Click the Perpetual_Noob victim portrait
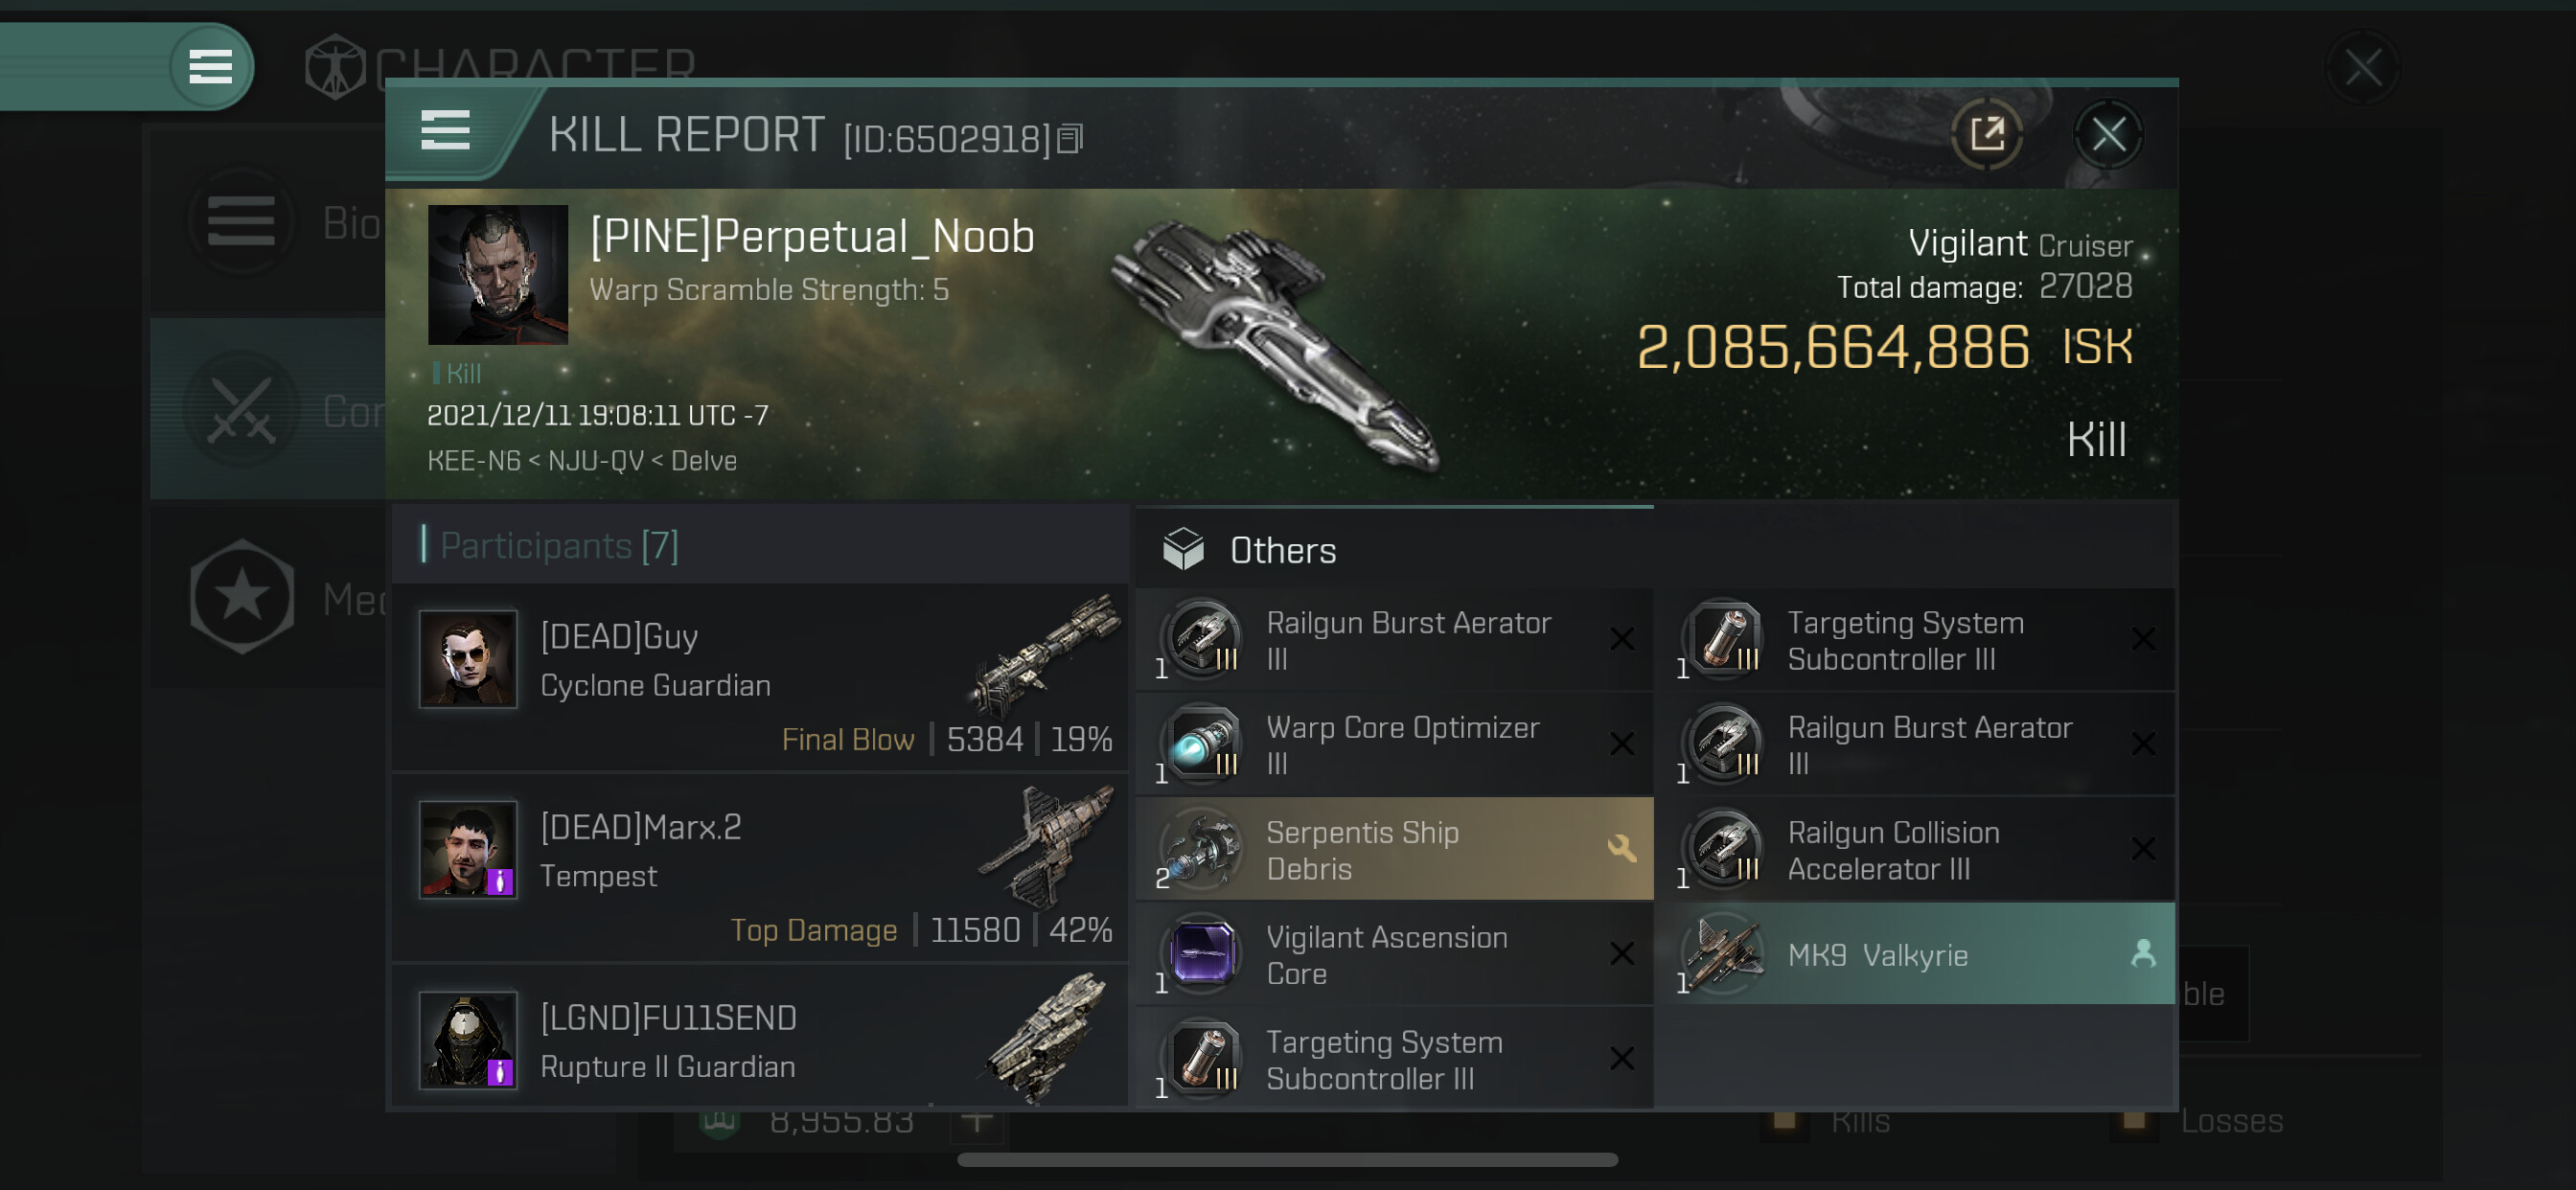Viewport: 2576px width, 1190px height. click(497, 275)
